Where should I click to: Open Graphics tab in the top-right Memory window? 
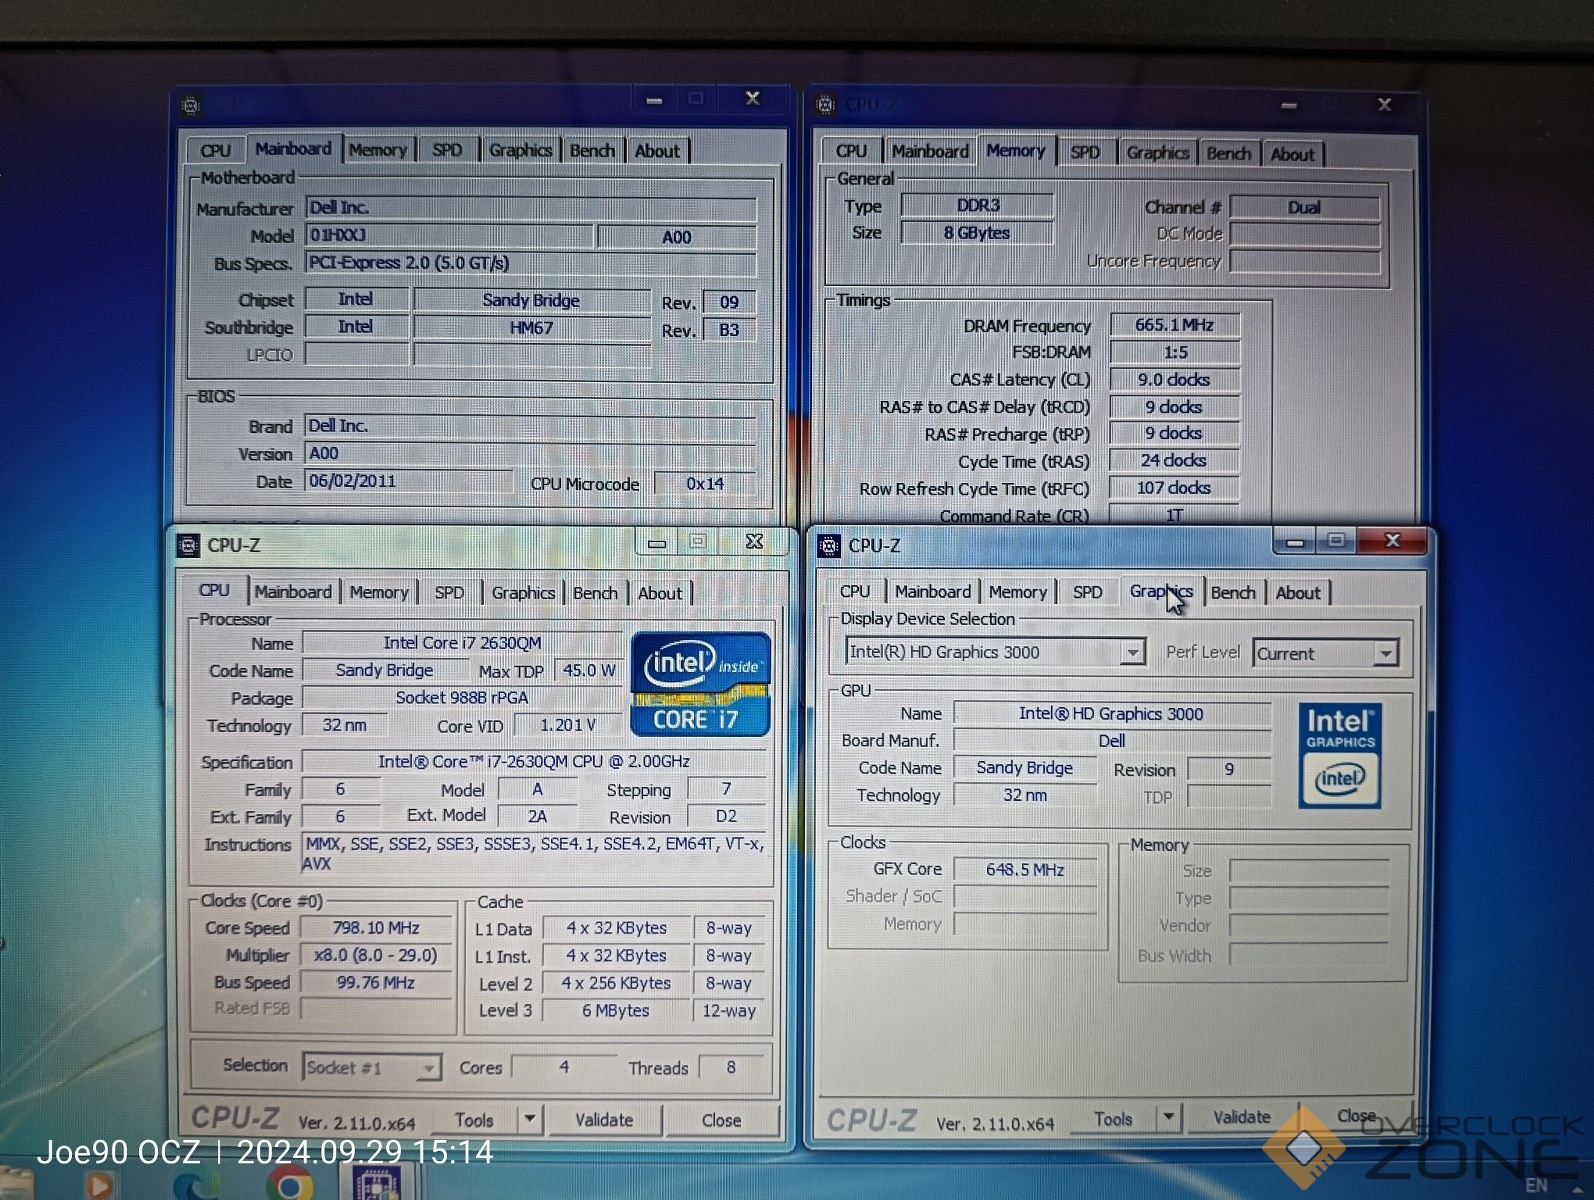point(1157,152)
